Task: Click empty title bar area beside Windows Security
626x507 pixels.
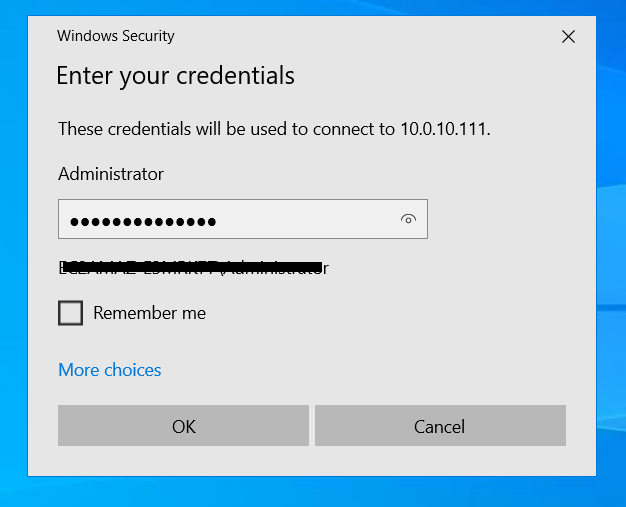Action: 360,36
